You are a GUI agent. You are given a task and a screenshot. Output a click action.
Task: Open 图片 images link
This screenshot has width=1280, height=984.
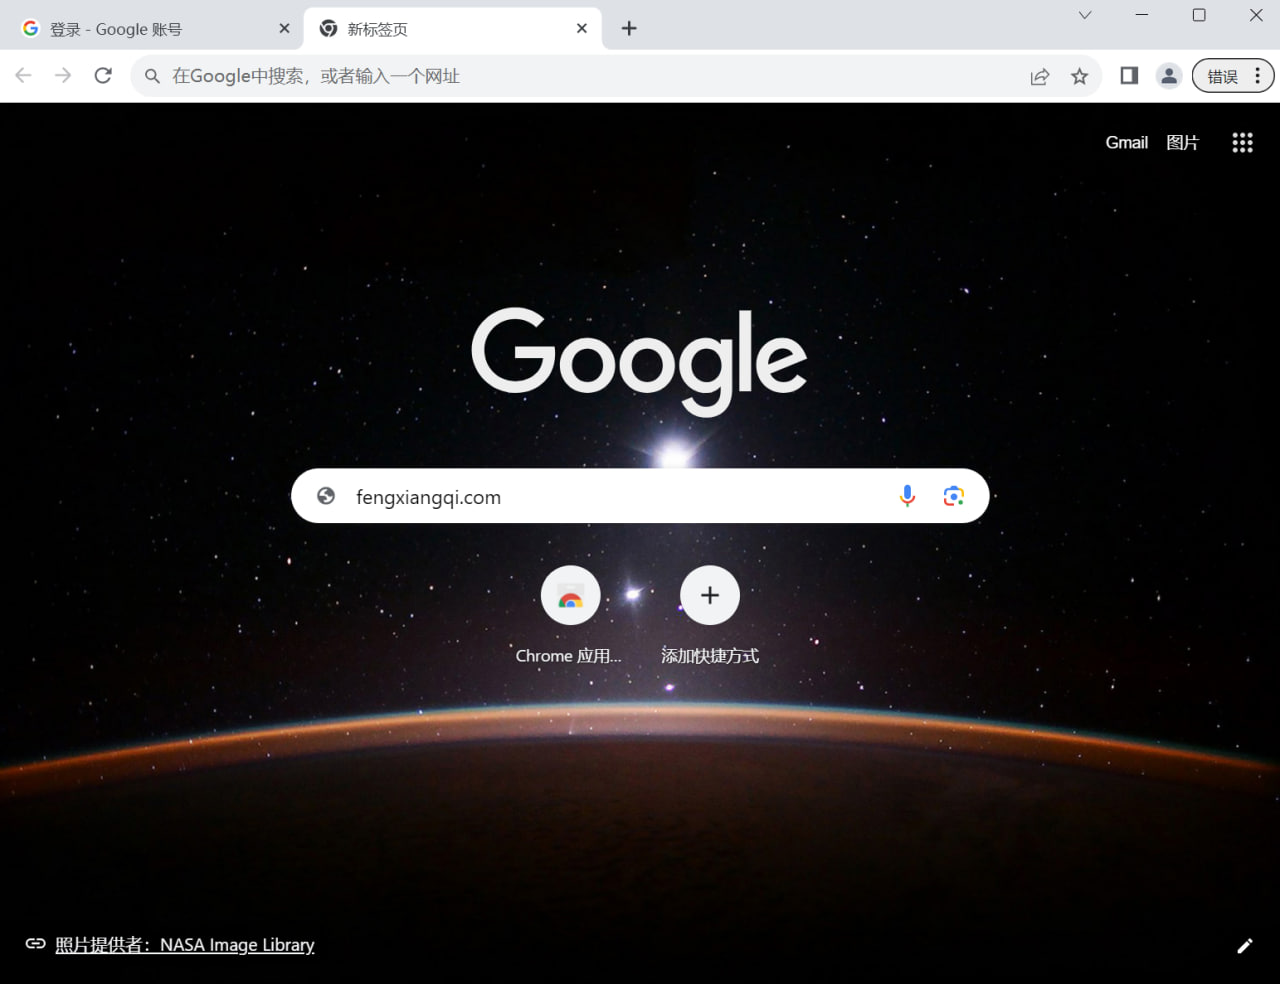pyautogui.click(x=1182, y=143)
